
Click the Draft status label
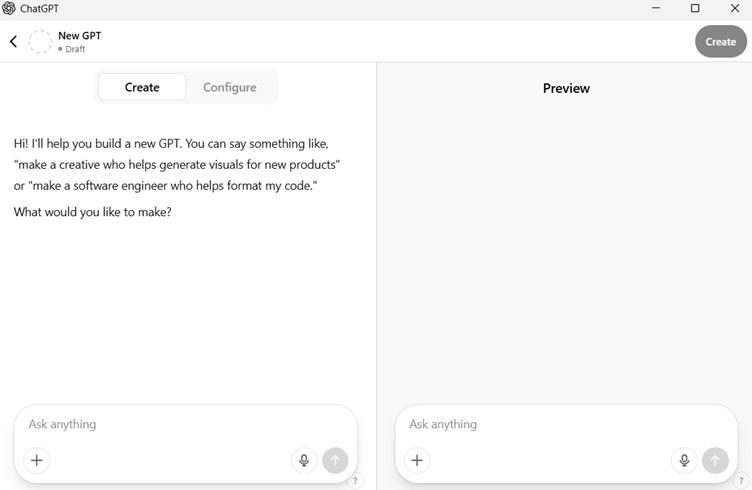pos(75,49)
